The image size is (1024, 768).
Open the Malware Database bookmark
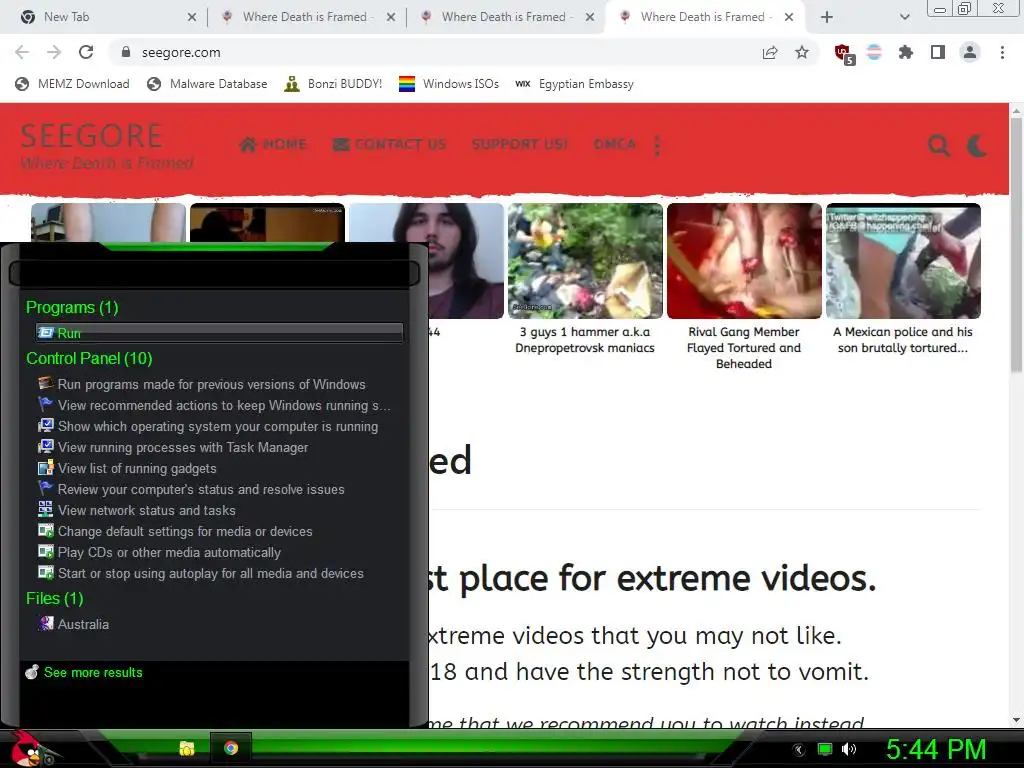click(x=207, y=84)
